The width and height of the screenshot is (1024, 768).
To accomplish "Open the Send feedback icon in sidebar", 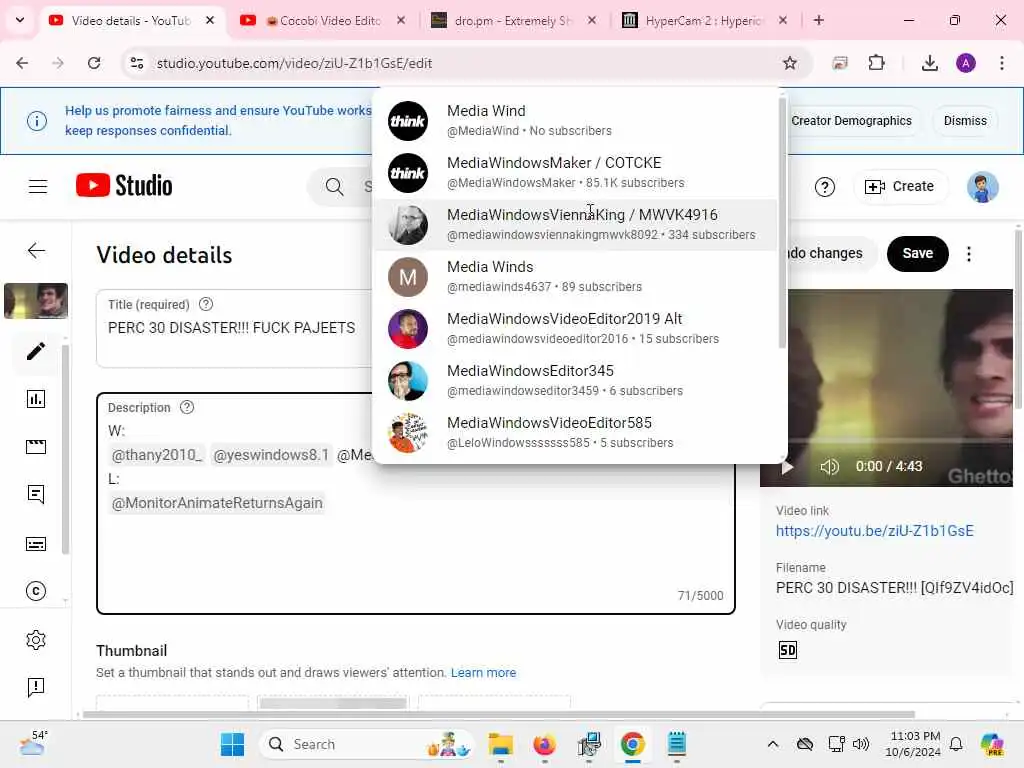I will [36, 687].
